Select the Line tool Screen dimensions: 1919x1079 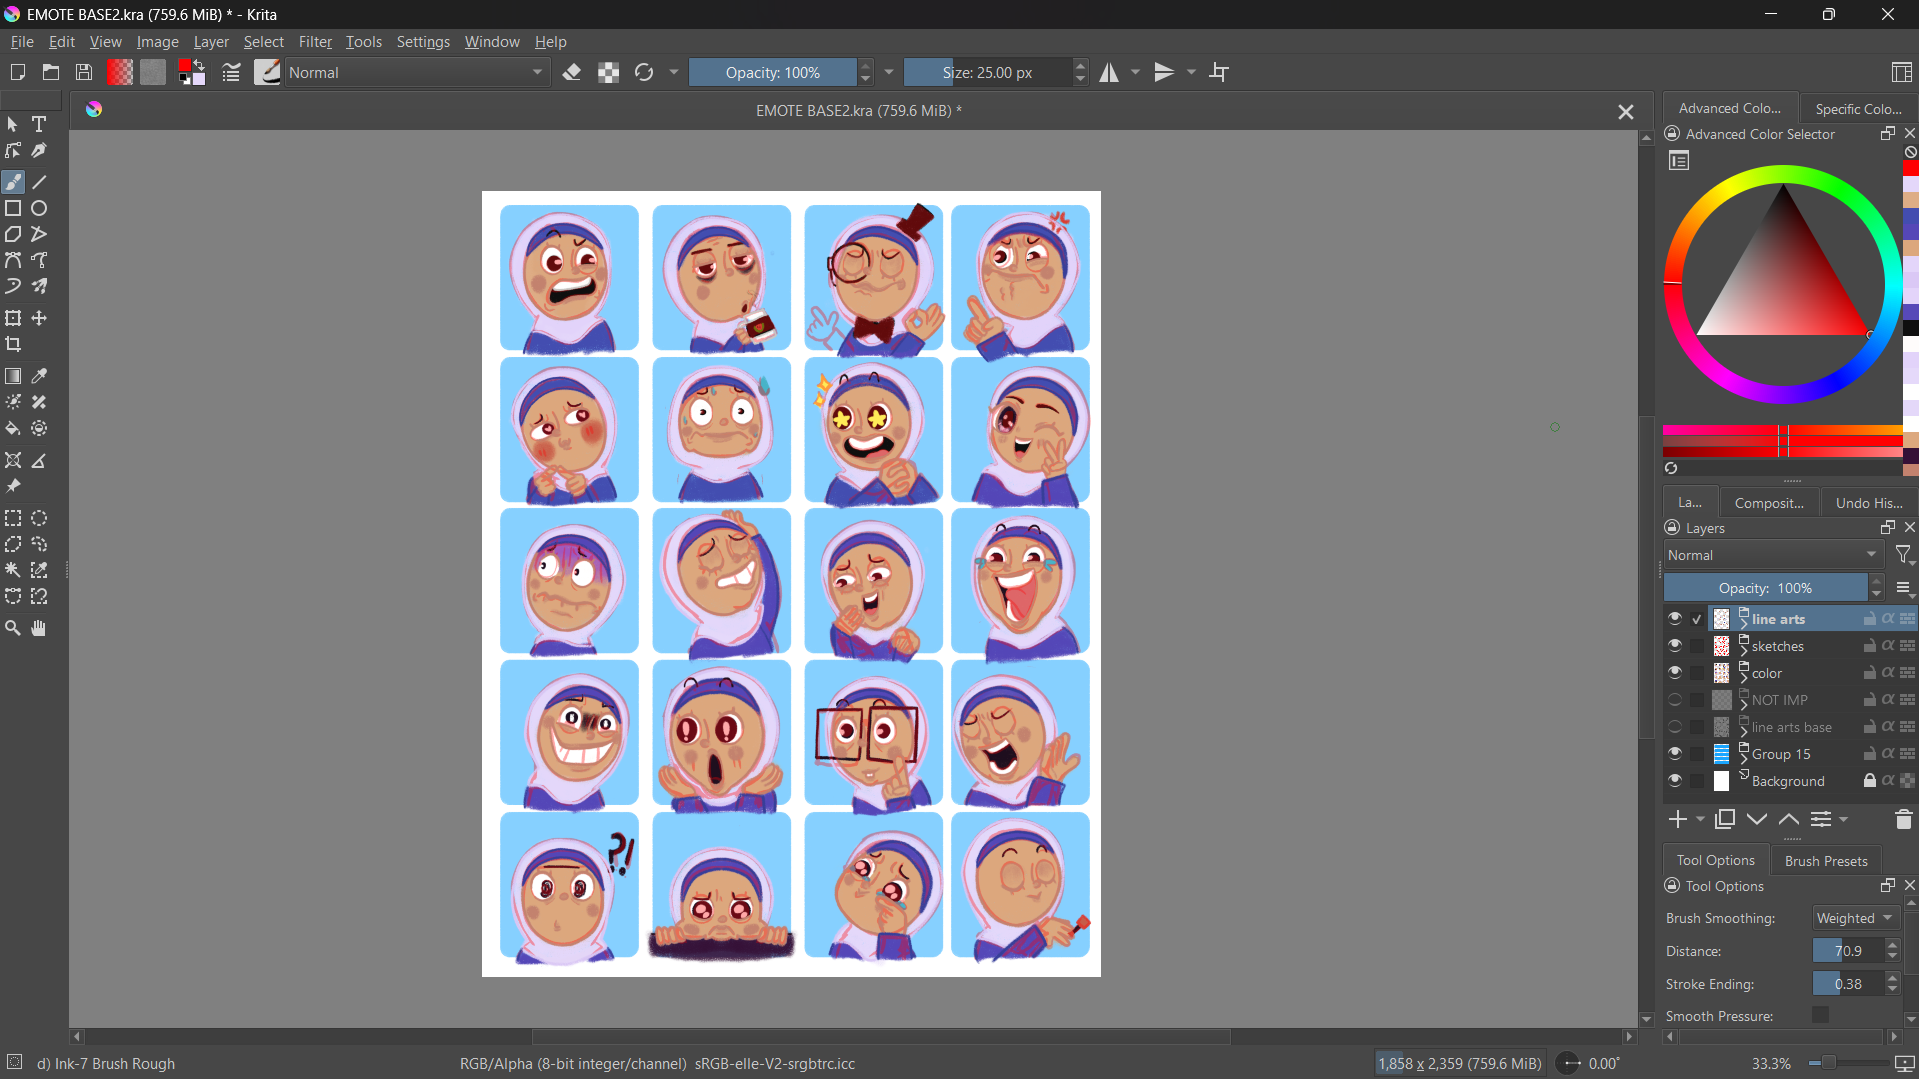(x=39, y=183)
